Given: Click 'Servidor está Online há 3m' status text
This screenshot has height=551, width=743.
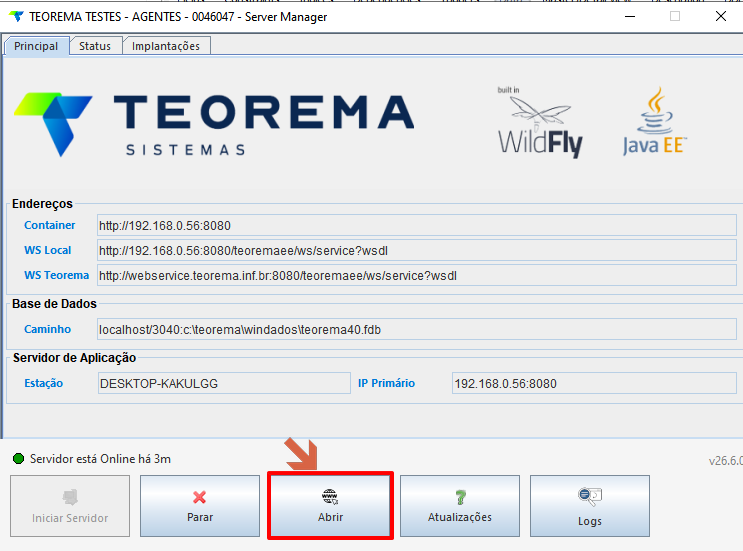Looking at the screenshot, I should (x=100, y=459).
